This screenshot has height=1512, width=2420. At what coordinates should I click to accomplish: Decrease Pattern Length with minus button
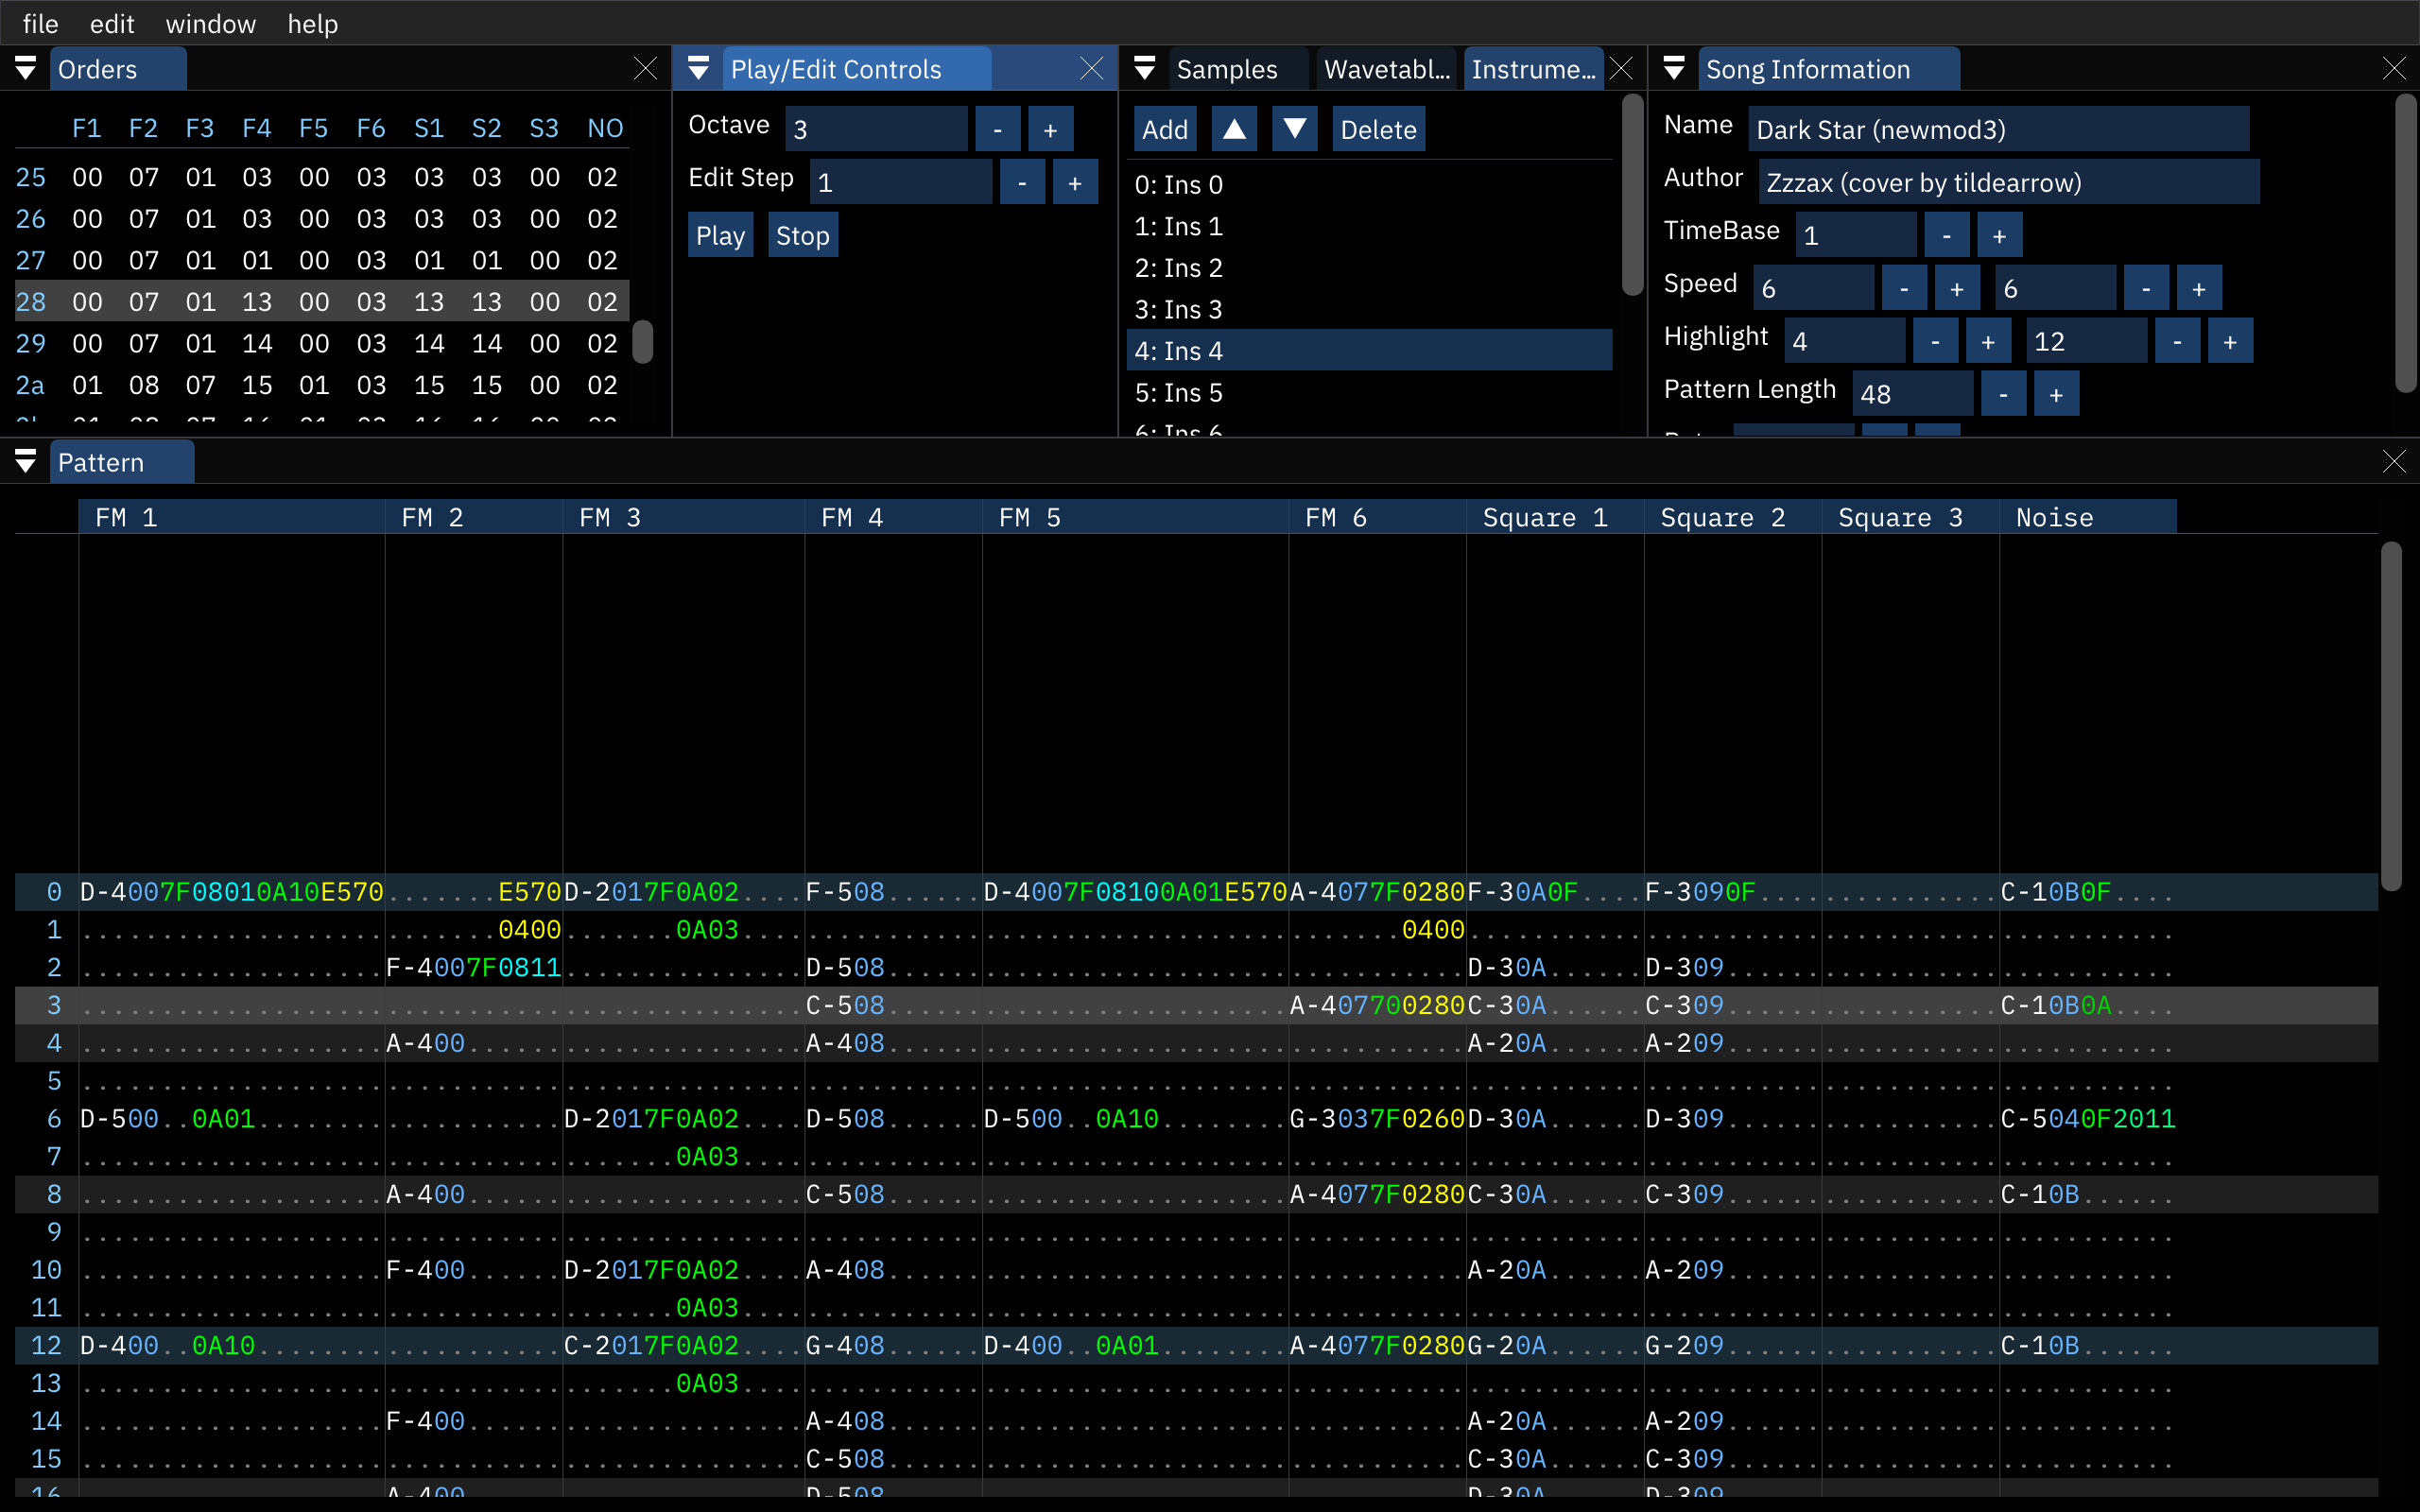coord(2002,394)
